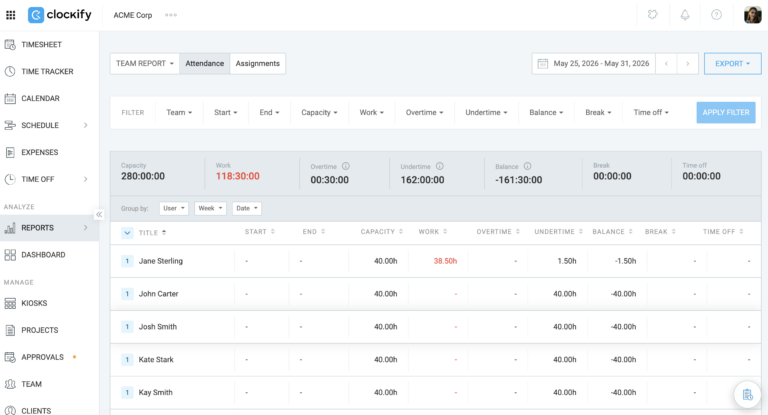Open the Group by User dropdown
Image resolution: width=768 pixels, height=415 pixels.
(174, 208)
